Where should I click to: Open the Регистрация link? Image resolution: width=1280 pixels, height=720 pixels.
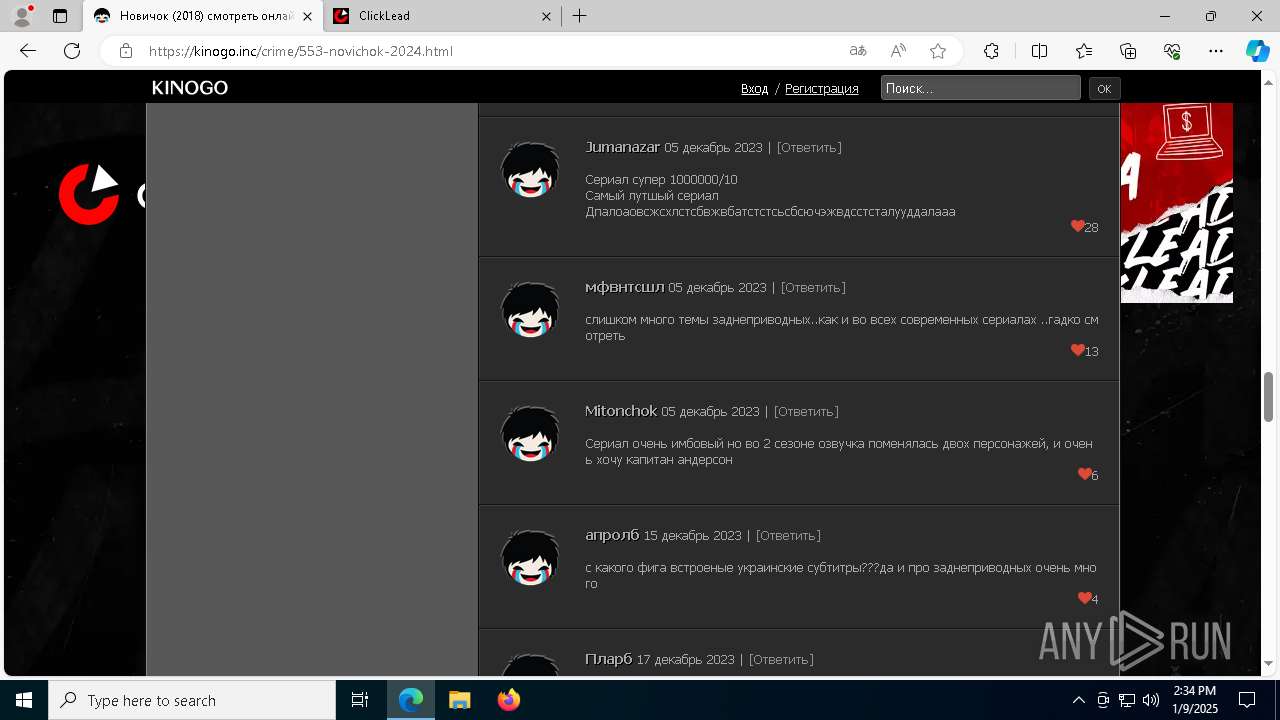click(x=821, y=89)
